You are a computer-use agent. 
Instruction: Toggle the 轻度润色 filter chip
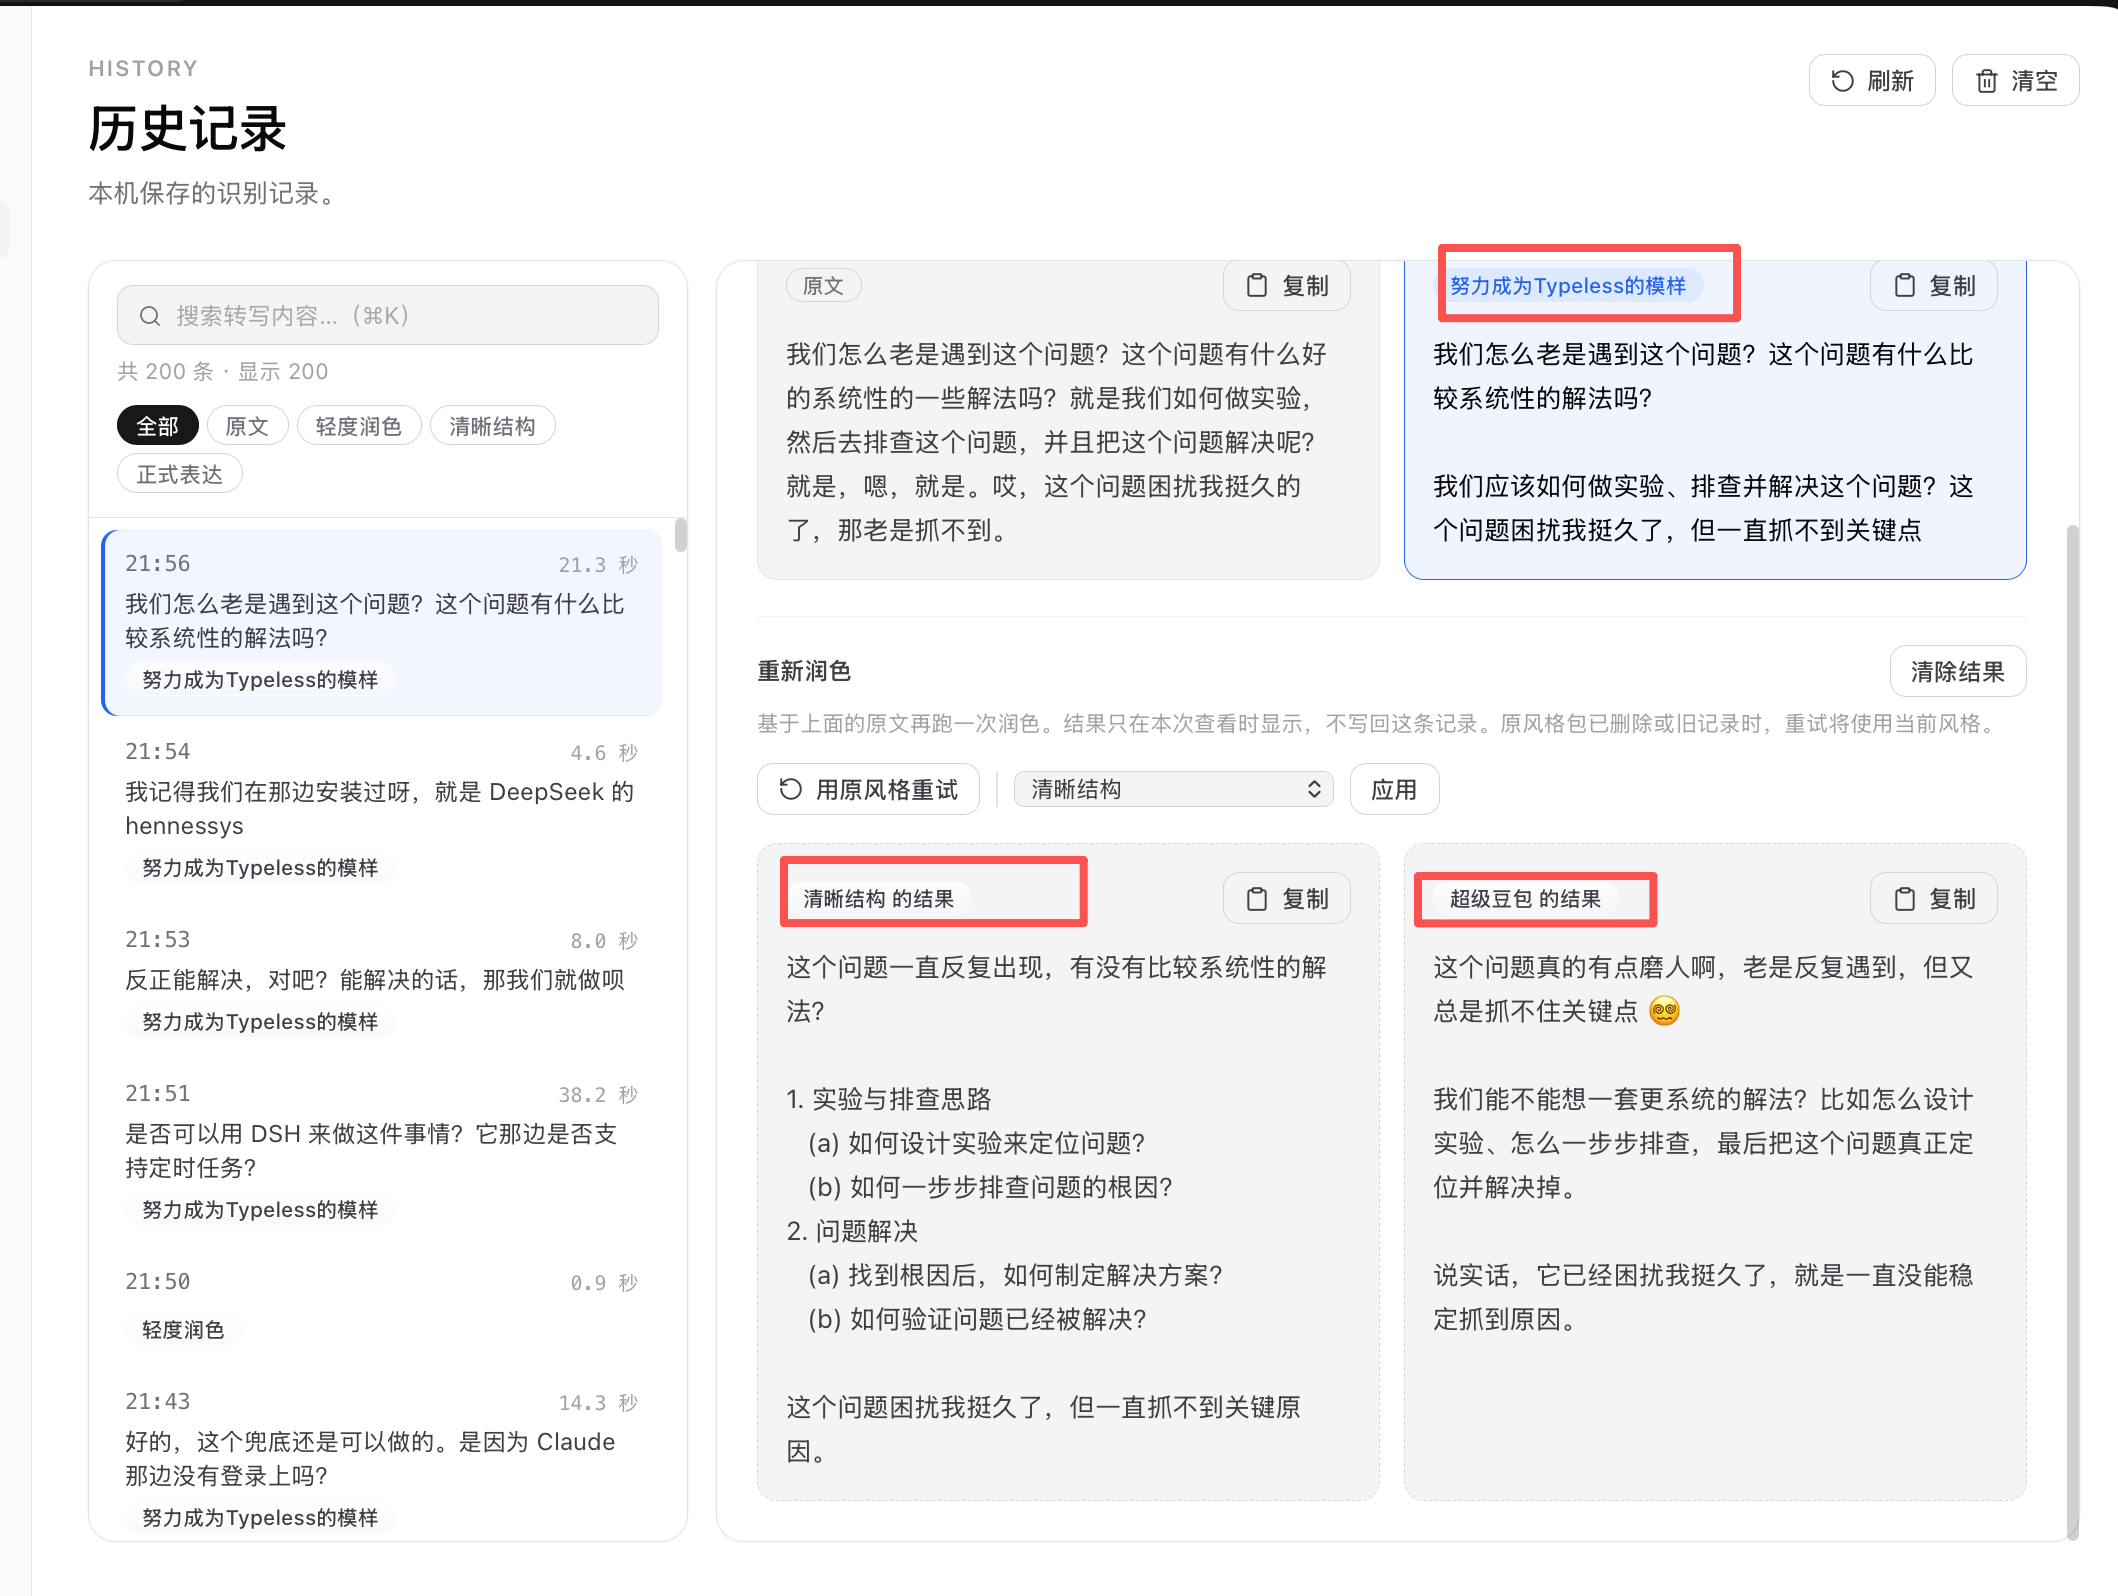click(359, 426)
